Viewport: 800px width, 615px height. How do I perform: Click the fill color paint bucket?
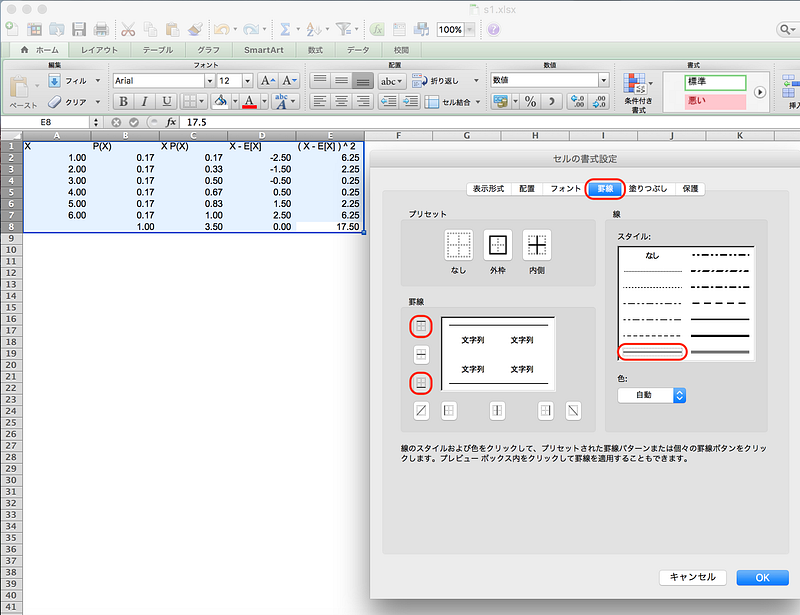pos(221,102)
